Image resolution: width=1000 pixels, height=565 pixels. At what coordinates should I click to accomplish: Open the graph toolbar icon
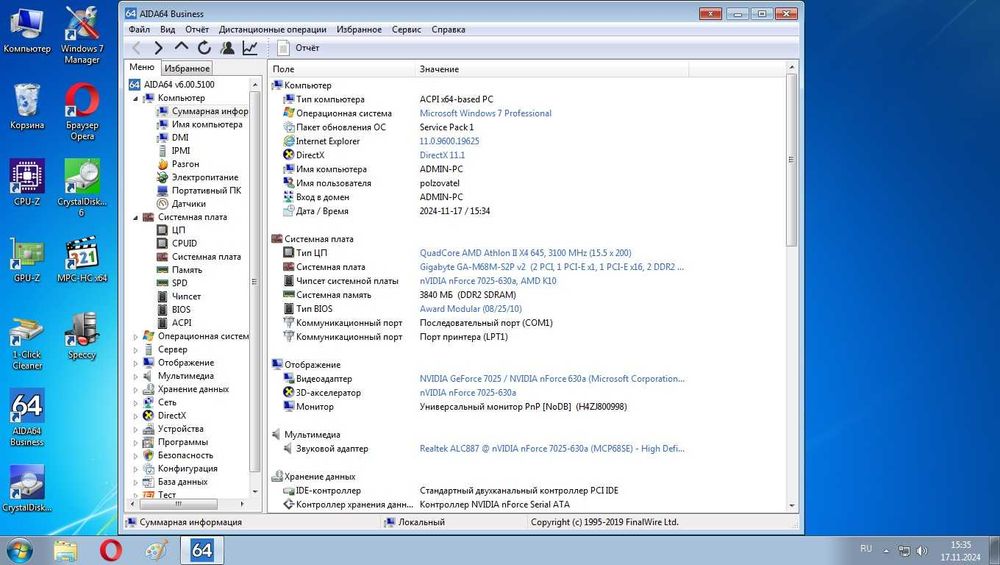pyautogui.click(x=250, y=48)
